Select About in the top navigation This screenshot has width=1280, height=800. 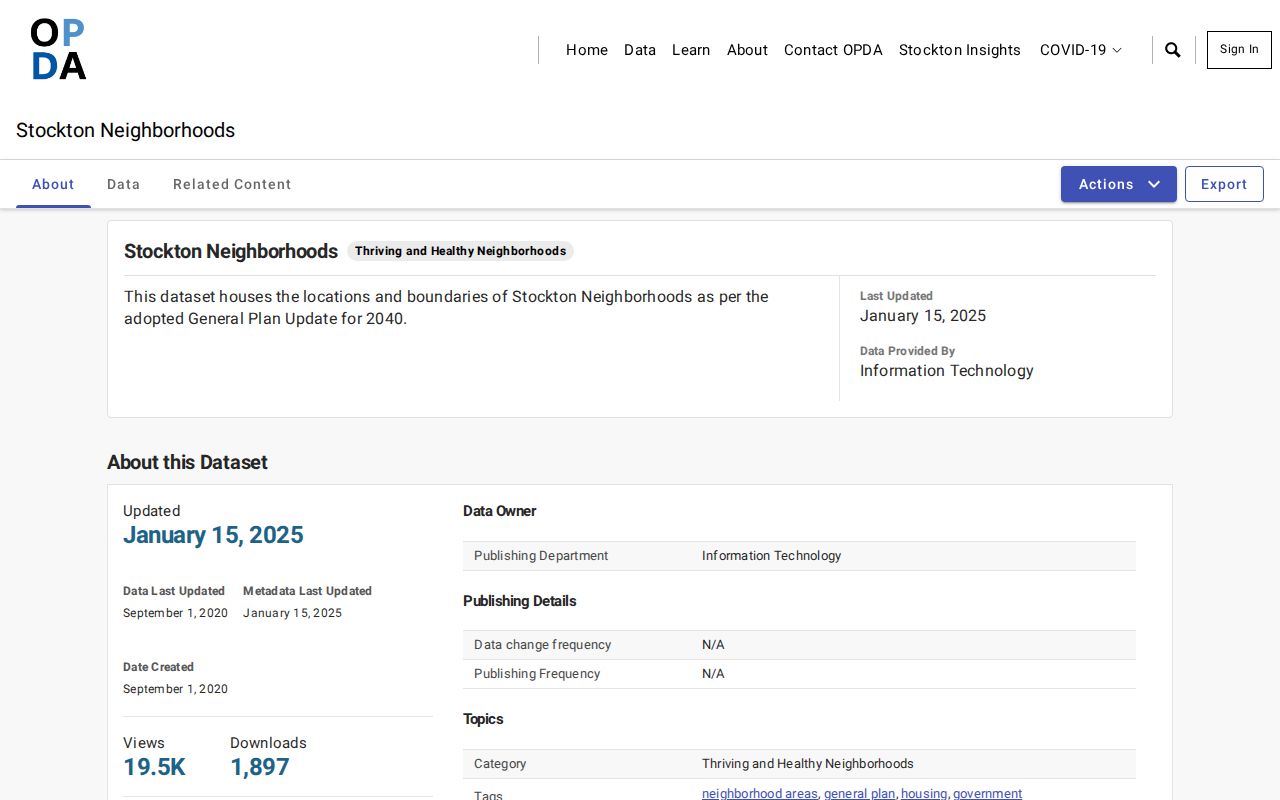click(x=747, y=50)
